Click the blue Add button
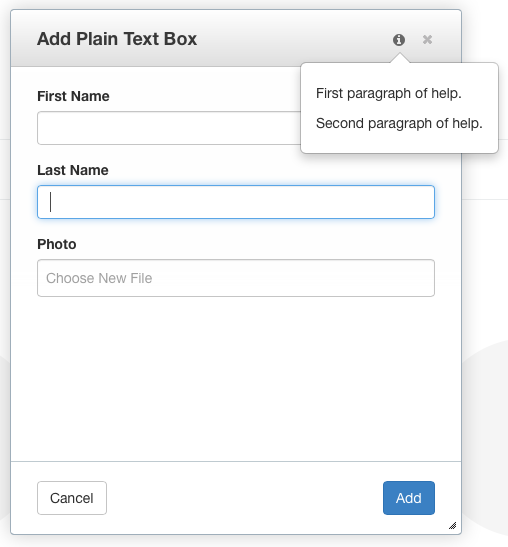Viewport: 508px width, 547px height. (409, 498)
